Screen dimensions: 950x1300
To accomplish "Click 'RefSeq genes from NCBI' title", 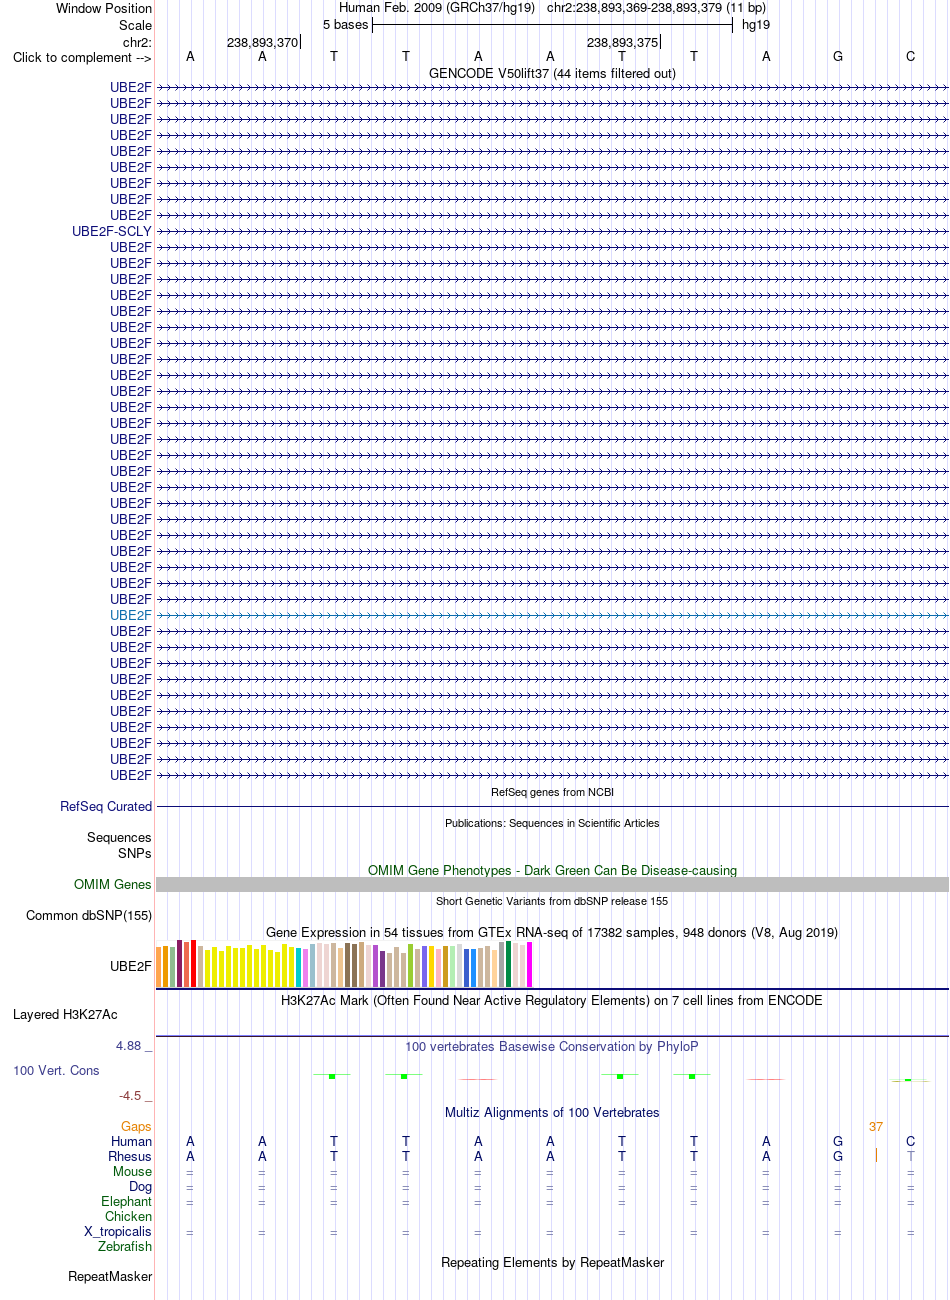I will [552, 792].
